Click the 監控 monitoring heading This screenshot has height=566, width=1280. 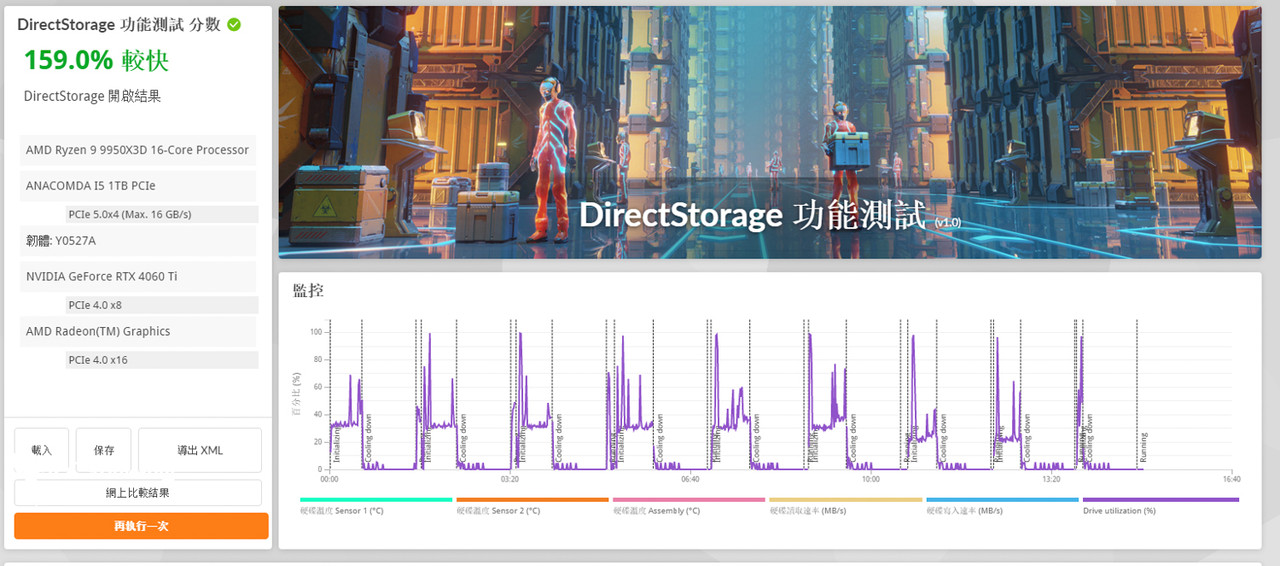(308, 291)
